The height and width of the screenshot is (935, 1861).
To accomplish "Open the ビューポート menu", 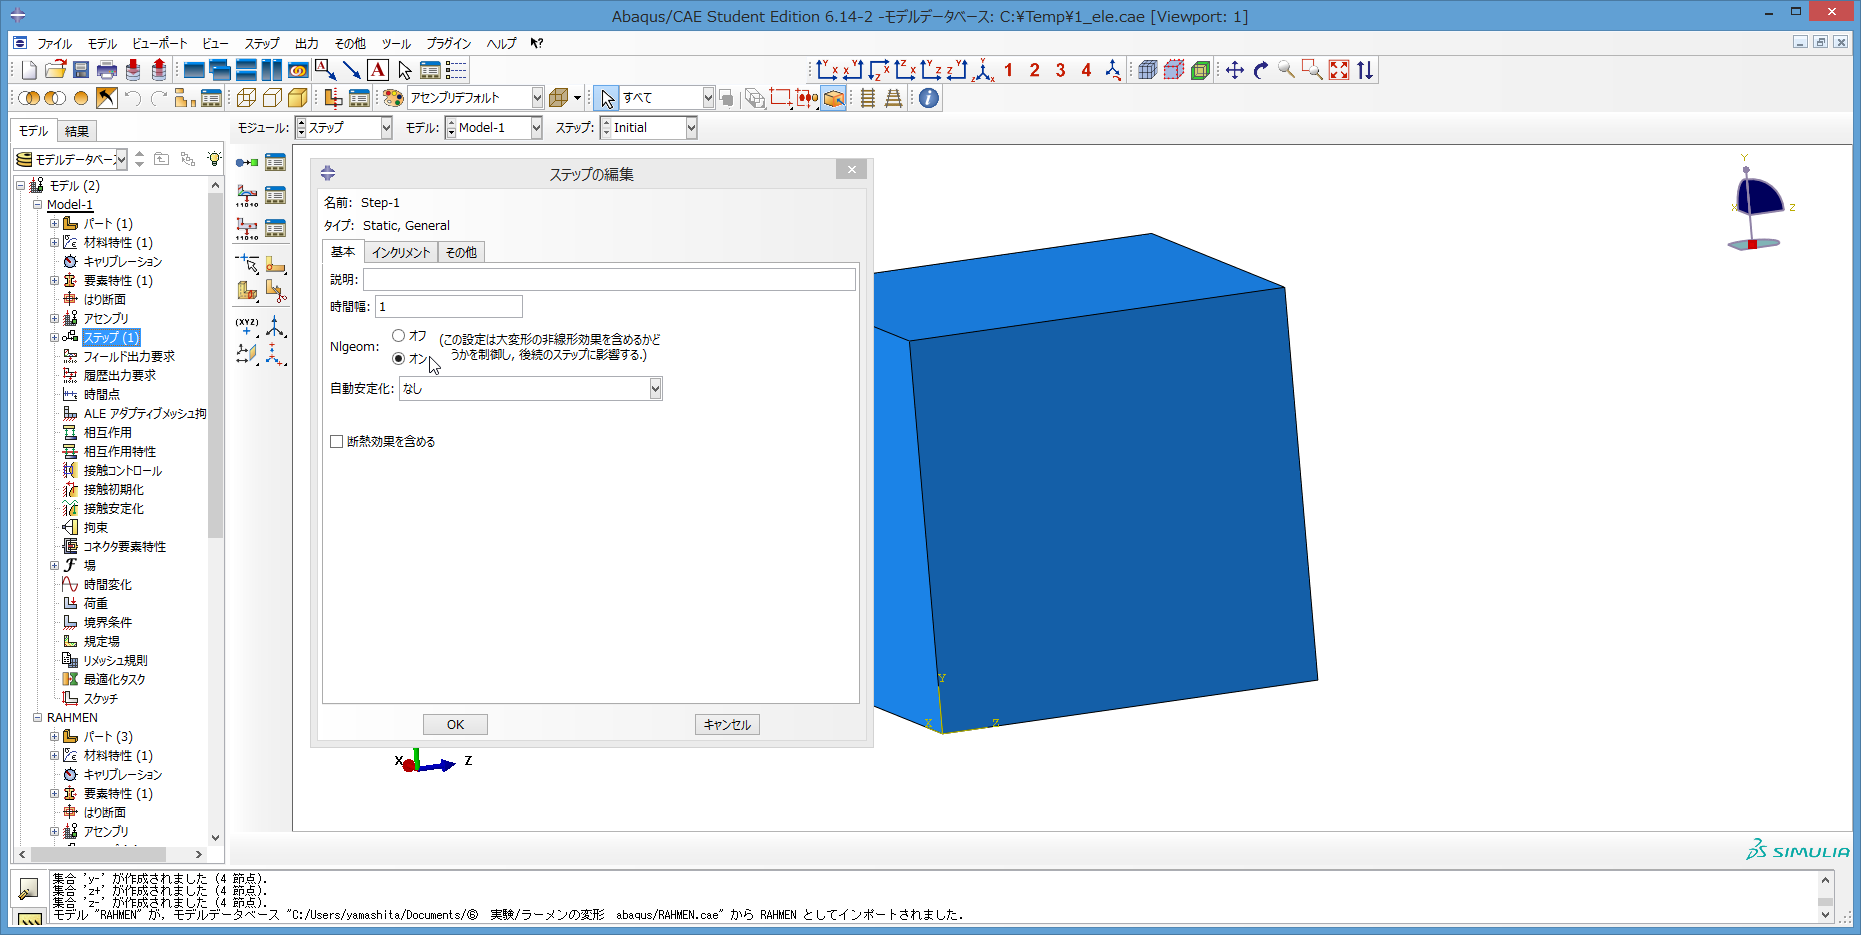I will [159, 43].
